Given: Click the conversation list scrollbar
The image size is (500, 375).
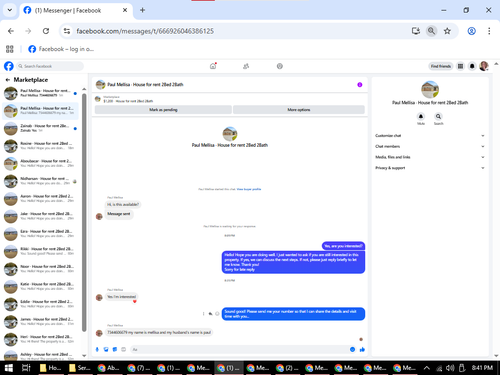Looking at the screenshot, I should tap(84, 212).
